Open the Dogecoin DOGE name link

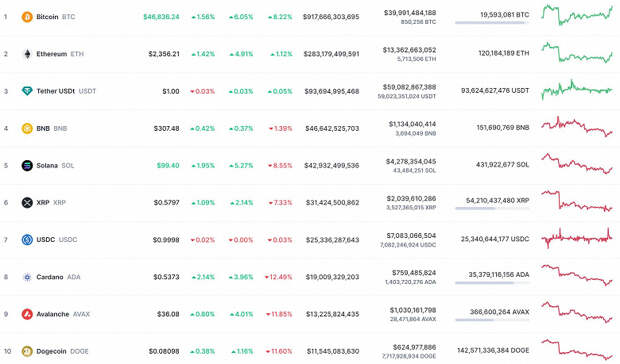(x=62, y=351)
